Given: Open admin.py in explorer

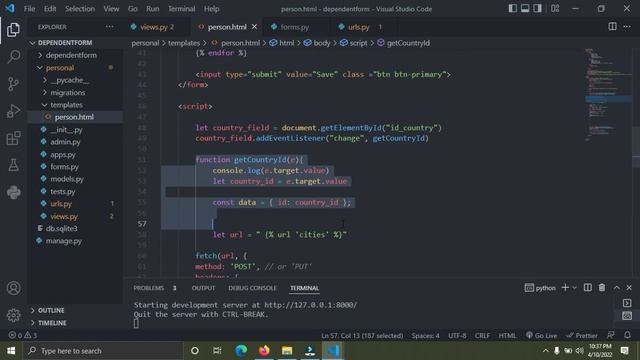Looking at the screenshot, I should (x=65, y=142).
